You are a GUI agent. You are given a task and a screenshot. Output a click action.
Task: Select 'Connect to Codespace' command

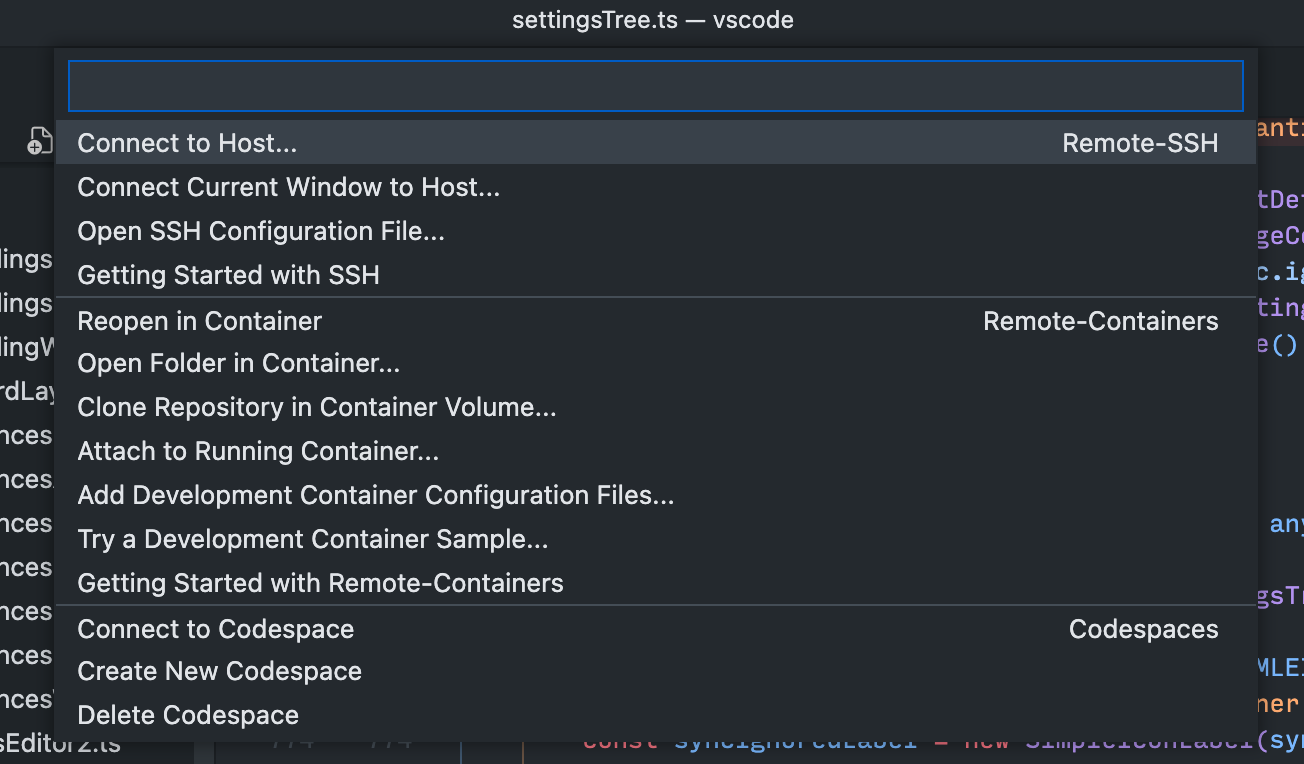[x=215, y=629]
